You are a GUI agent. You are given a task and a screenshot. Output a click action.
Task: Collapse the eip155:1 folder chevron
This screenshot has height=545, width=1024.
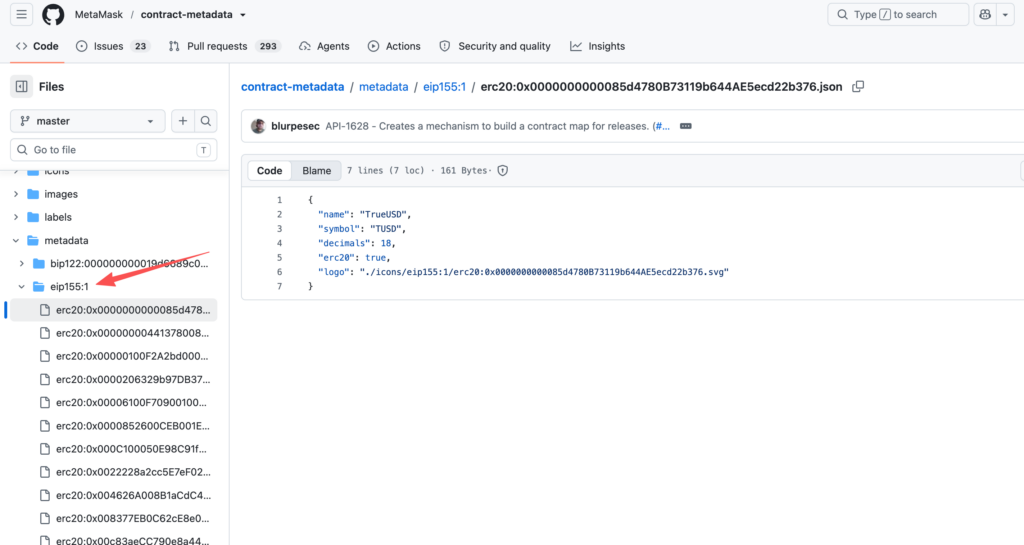pyautogui.click(x=22, y=287)
